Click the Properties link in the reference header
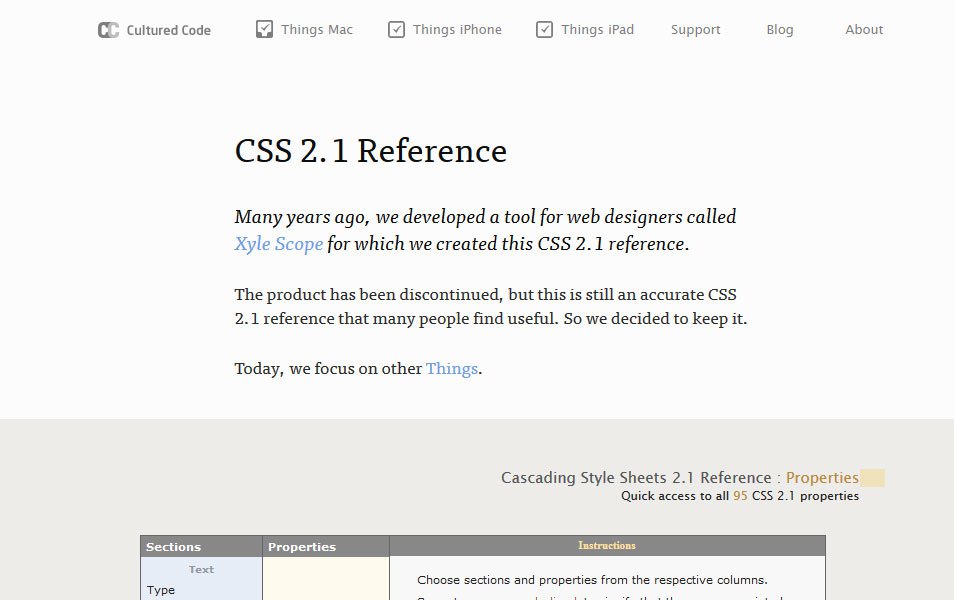Image resolution: width=954 pixels, height=600 pixels. [x=821, y=477]
